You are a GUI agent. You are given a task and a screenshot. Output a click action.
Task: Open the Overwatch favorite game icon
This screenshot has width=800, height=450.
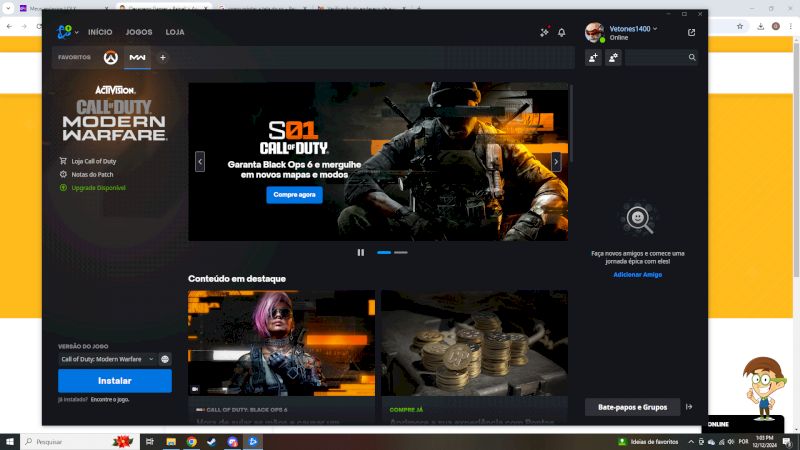[x=111, y=58]
